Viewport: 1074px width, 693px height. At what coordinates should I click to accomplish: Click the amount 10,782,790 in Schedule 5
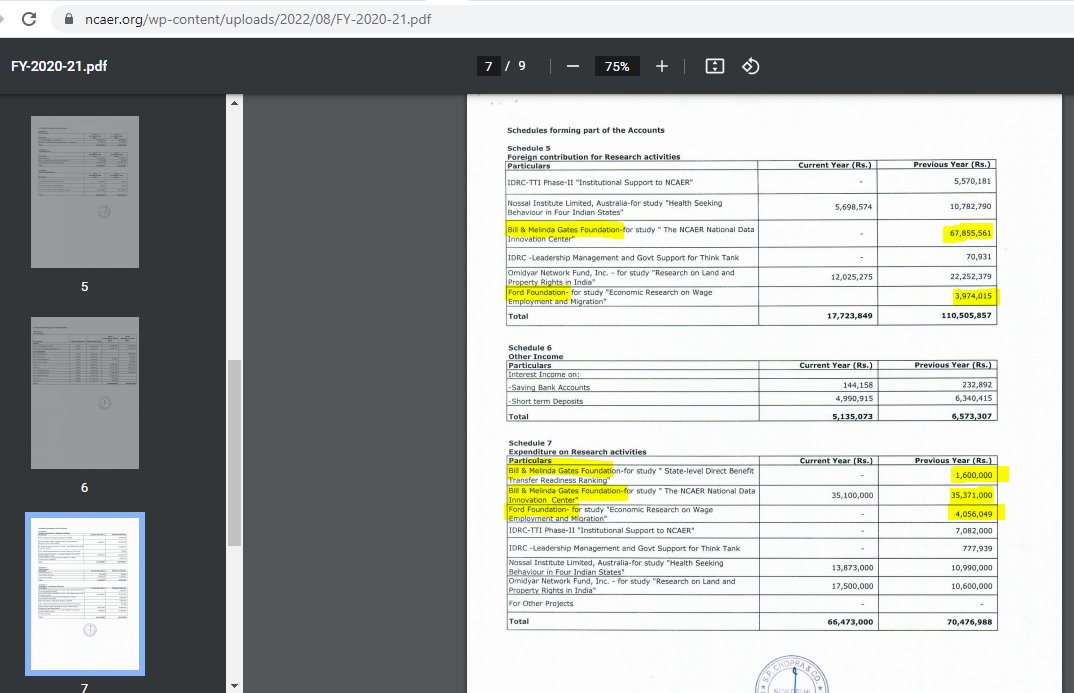[971, 206]
